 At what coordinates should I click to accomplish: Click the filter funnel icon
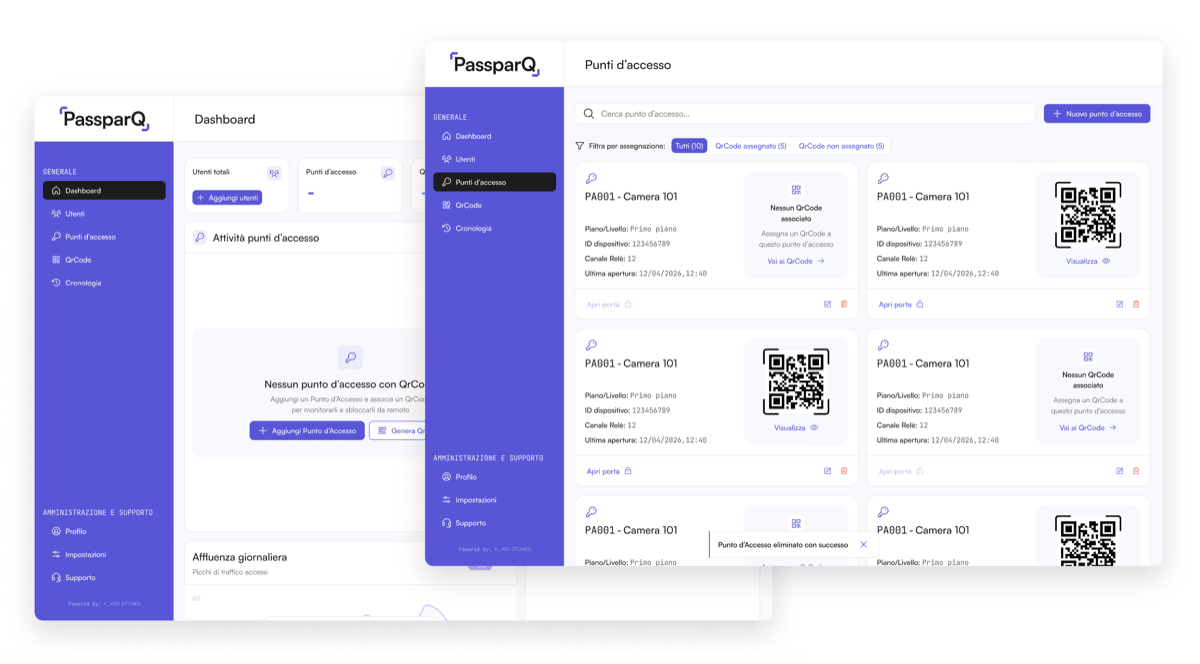click(x=580, y=146)
